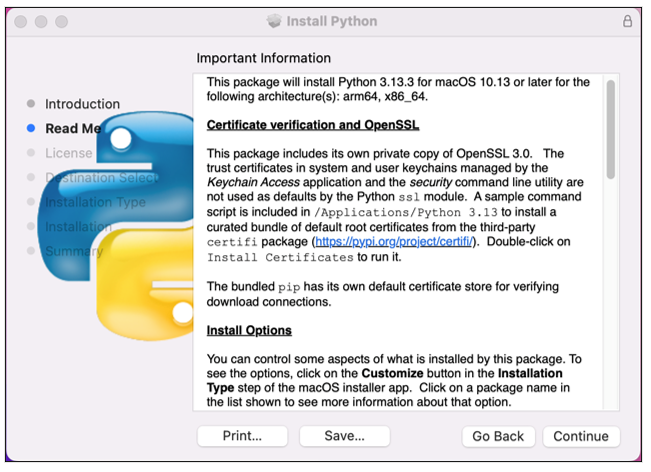
Task: Click the lock icon in title bar
Action: [627, 21]
